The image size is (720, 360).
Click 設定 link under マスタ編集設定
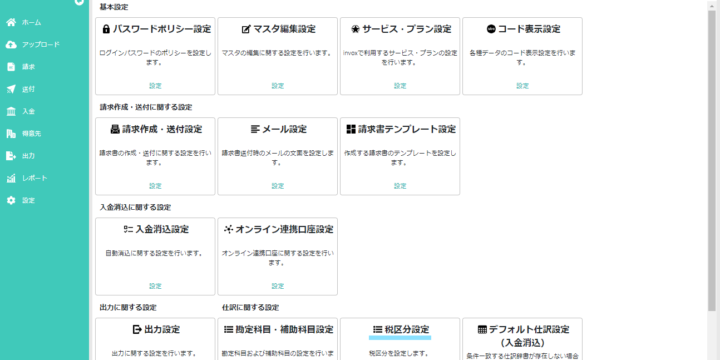coord(278,86)
